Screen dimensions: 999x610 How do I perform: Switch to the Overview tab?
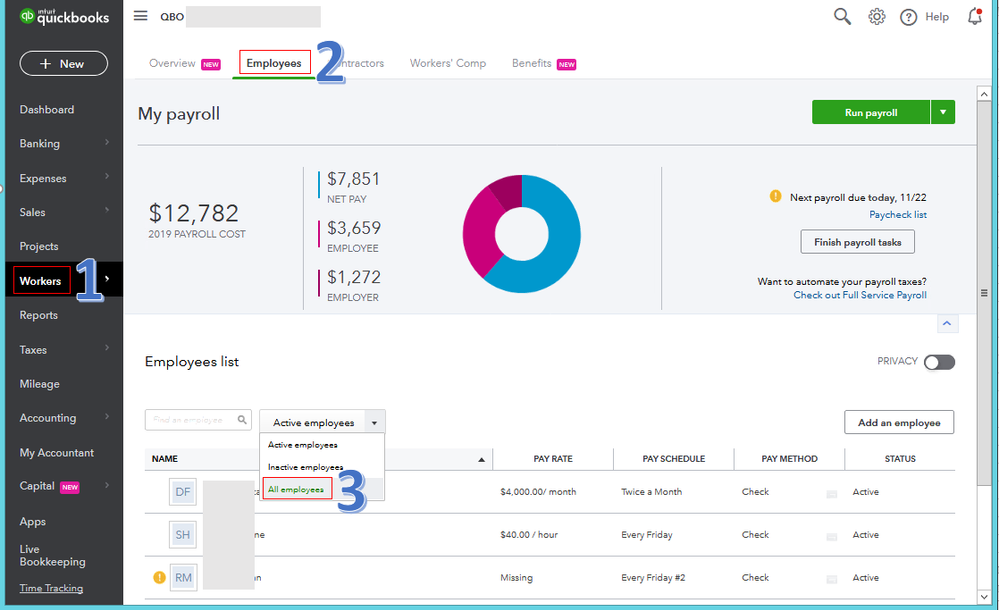click(172, 63)
